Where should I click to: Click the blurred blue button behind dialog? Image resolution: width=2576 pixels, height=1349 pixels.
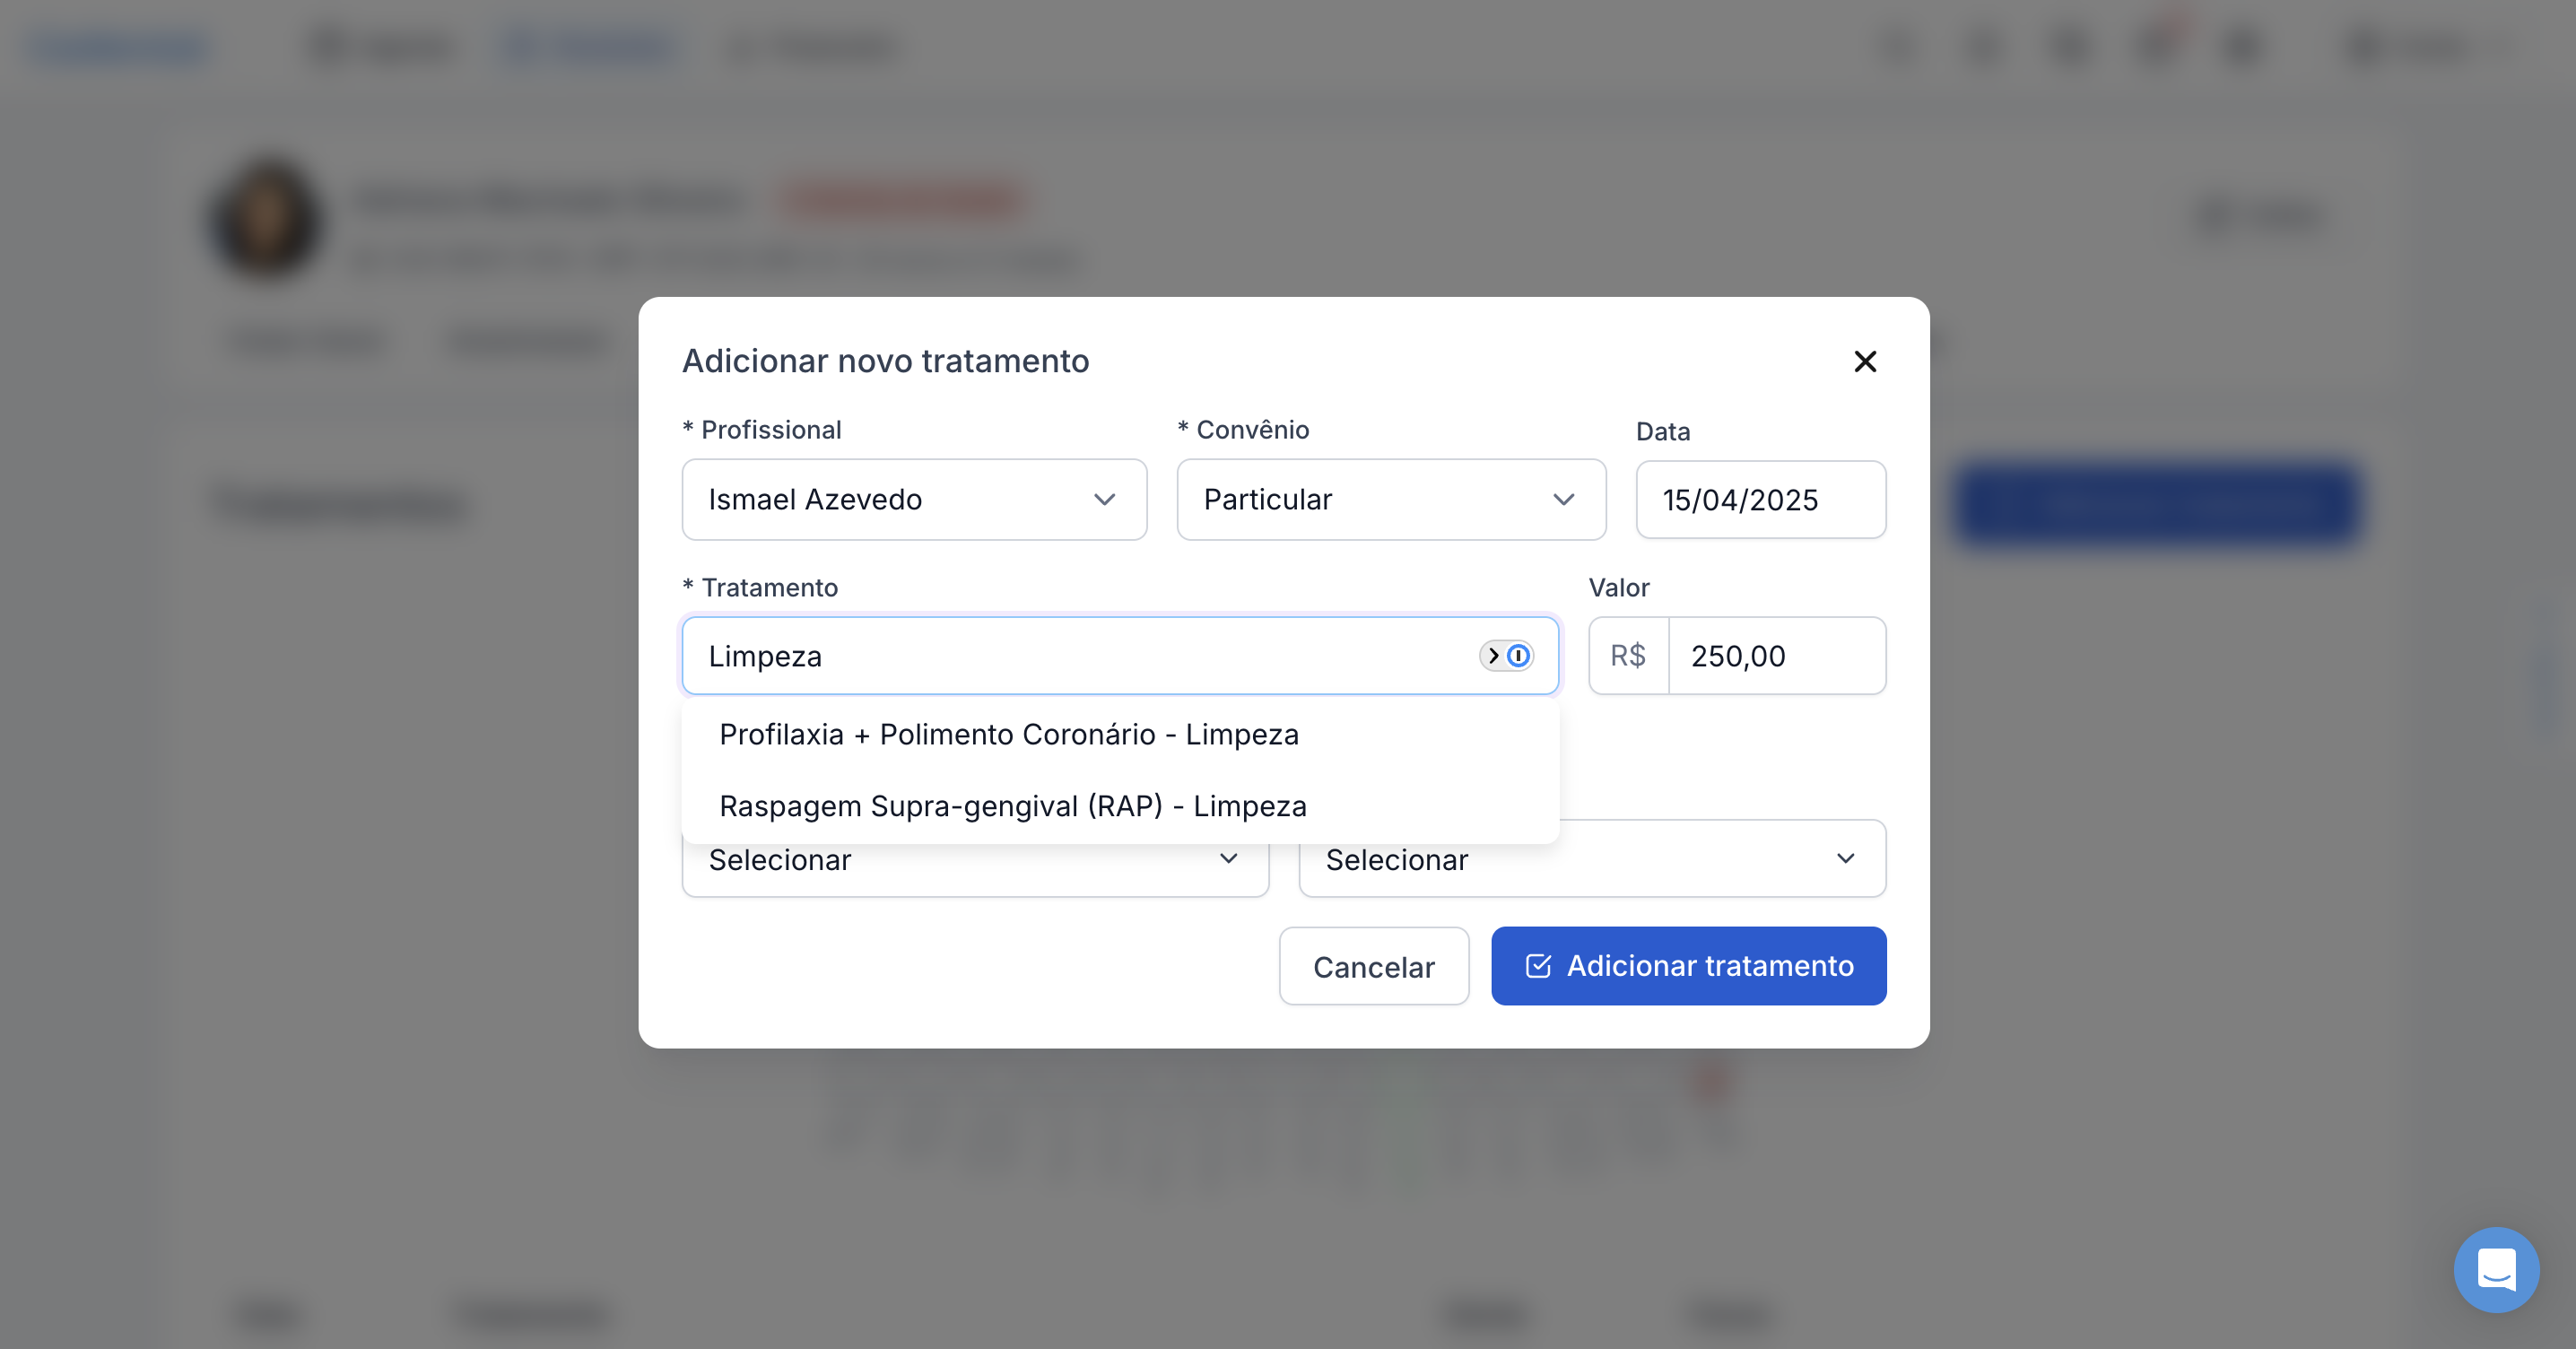click(x=2156, y=503)
